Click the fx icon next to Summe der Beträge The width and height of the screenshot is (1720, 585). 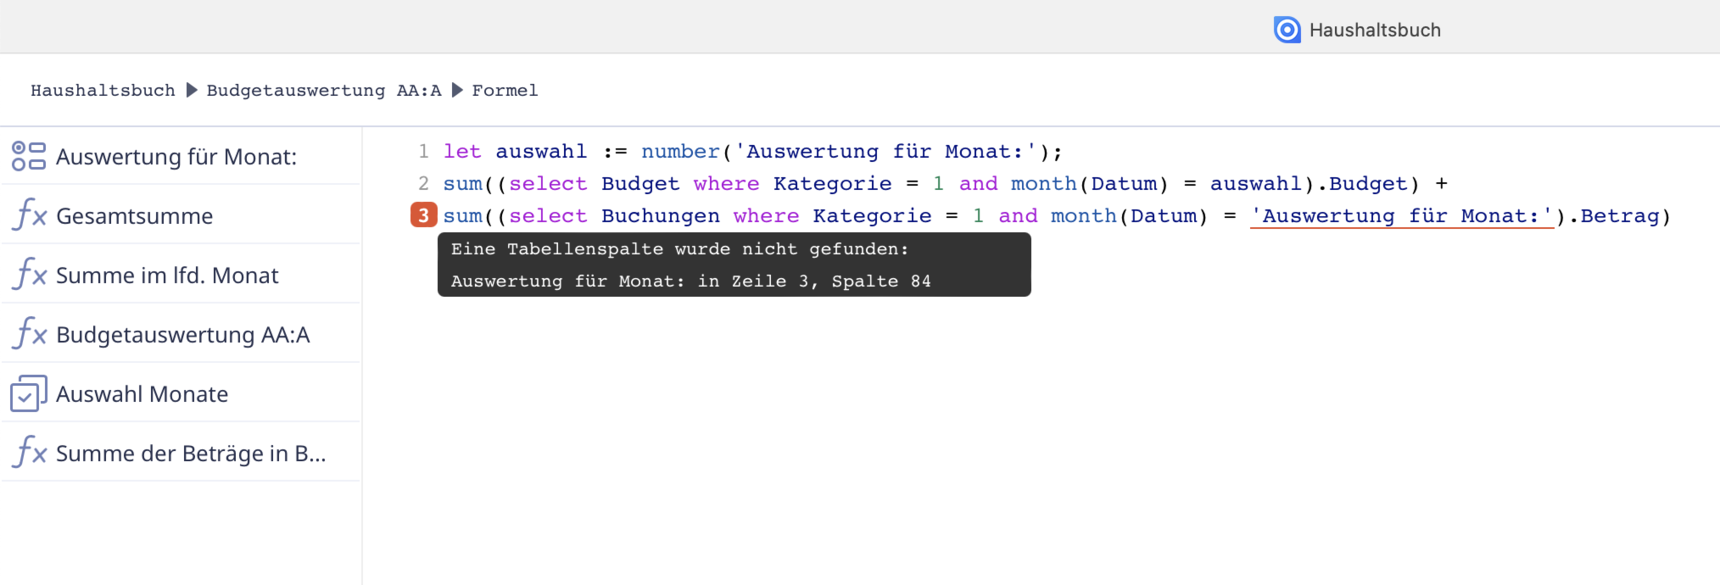(x=29, y=453)
